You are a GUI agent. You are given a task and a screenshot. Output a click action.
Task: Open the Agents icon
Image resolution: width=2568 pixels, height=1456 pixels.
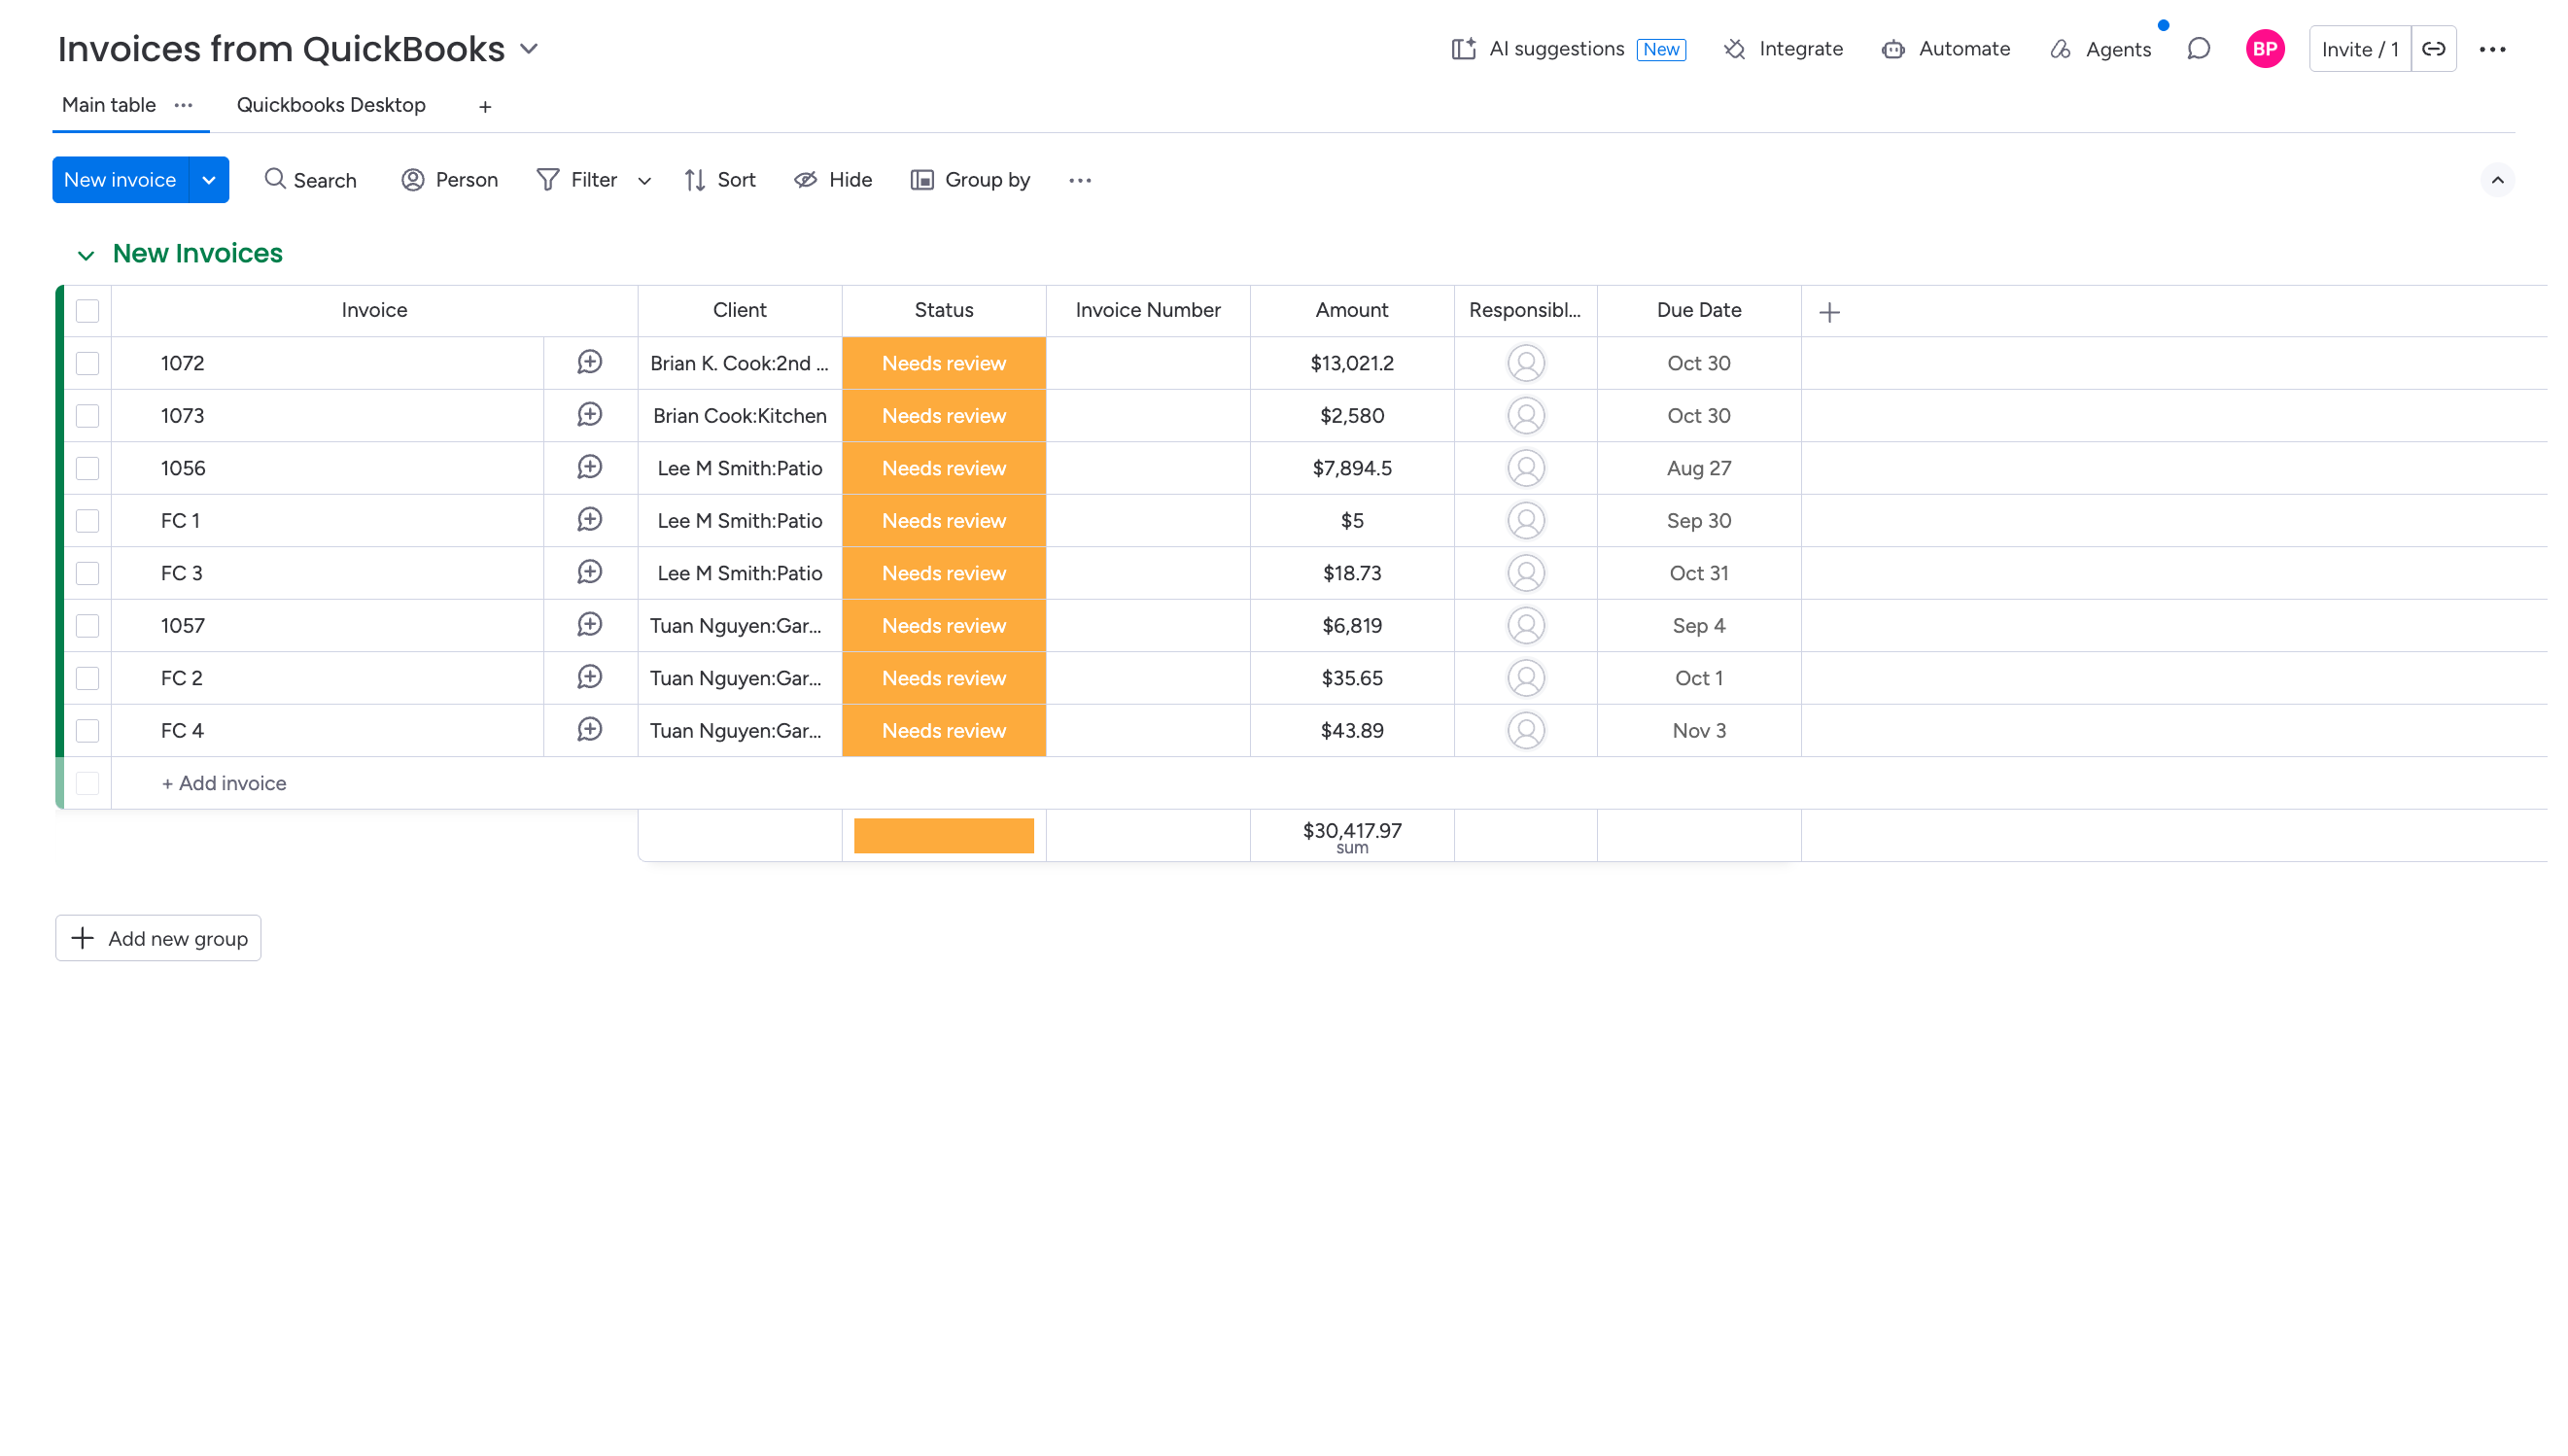2060,49
